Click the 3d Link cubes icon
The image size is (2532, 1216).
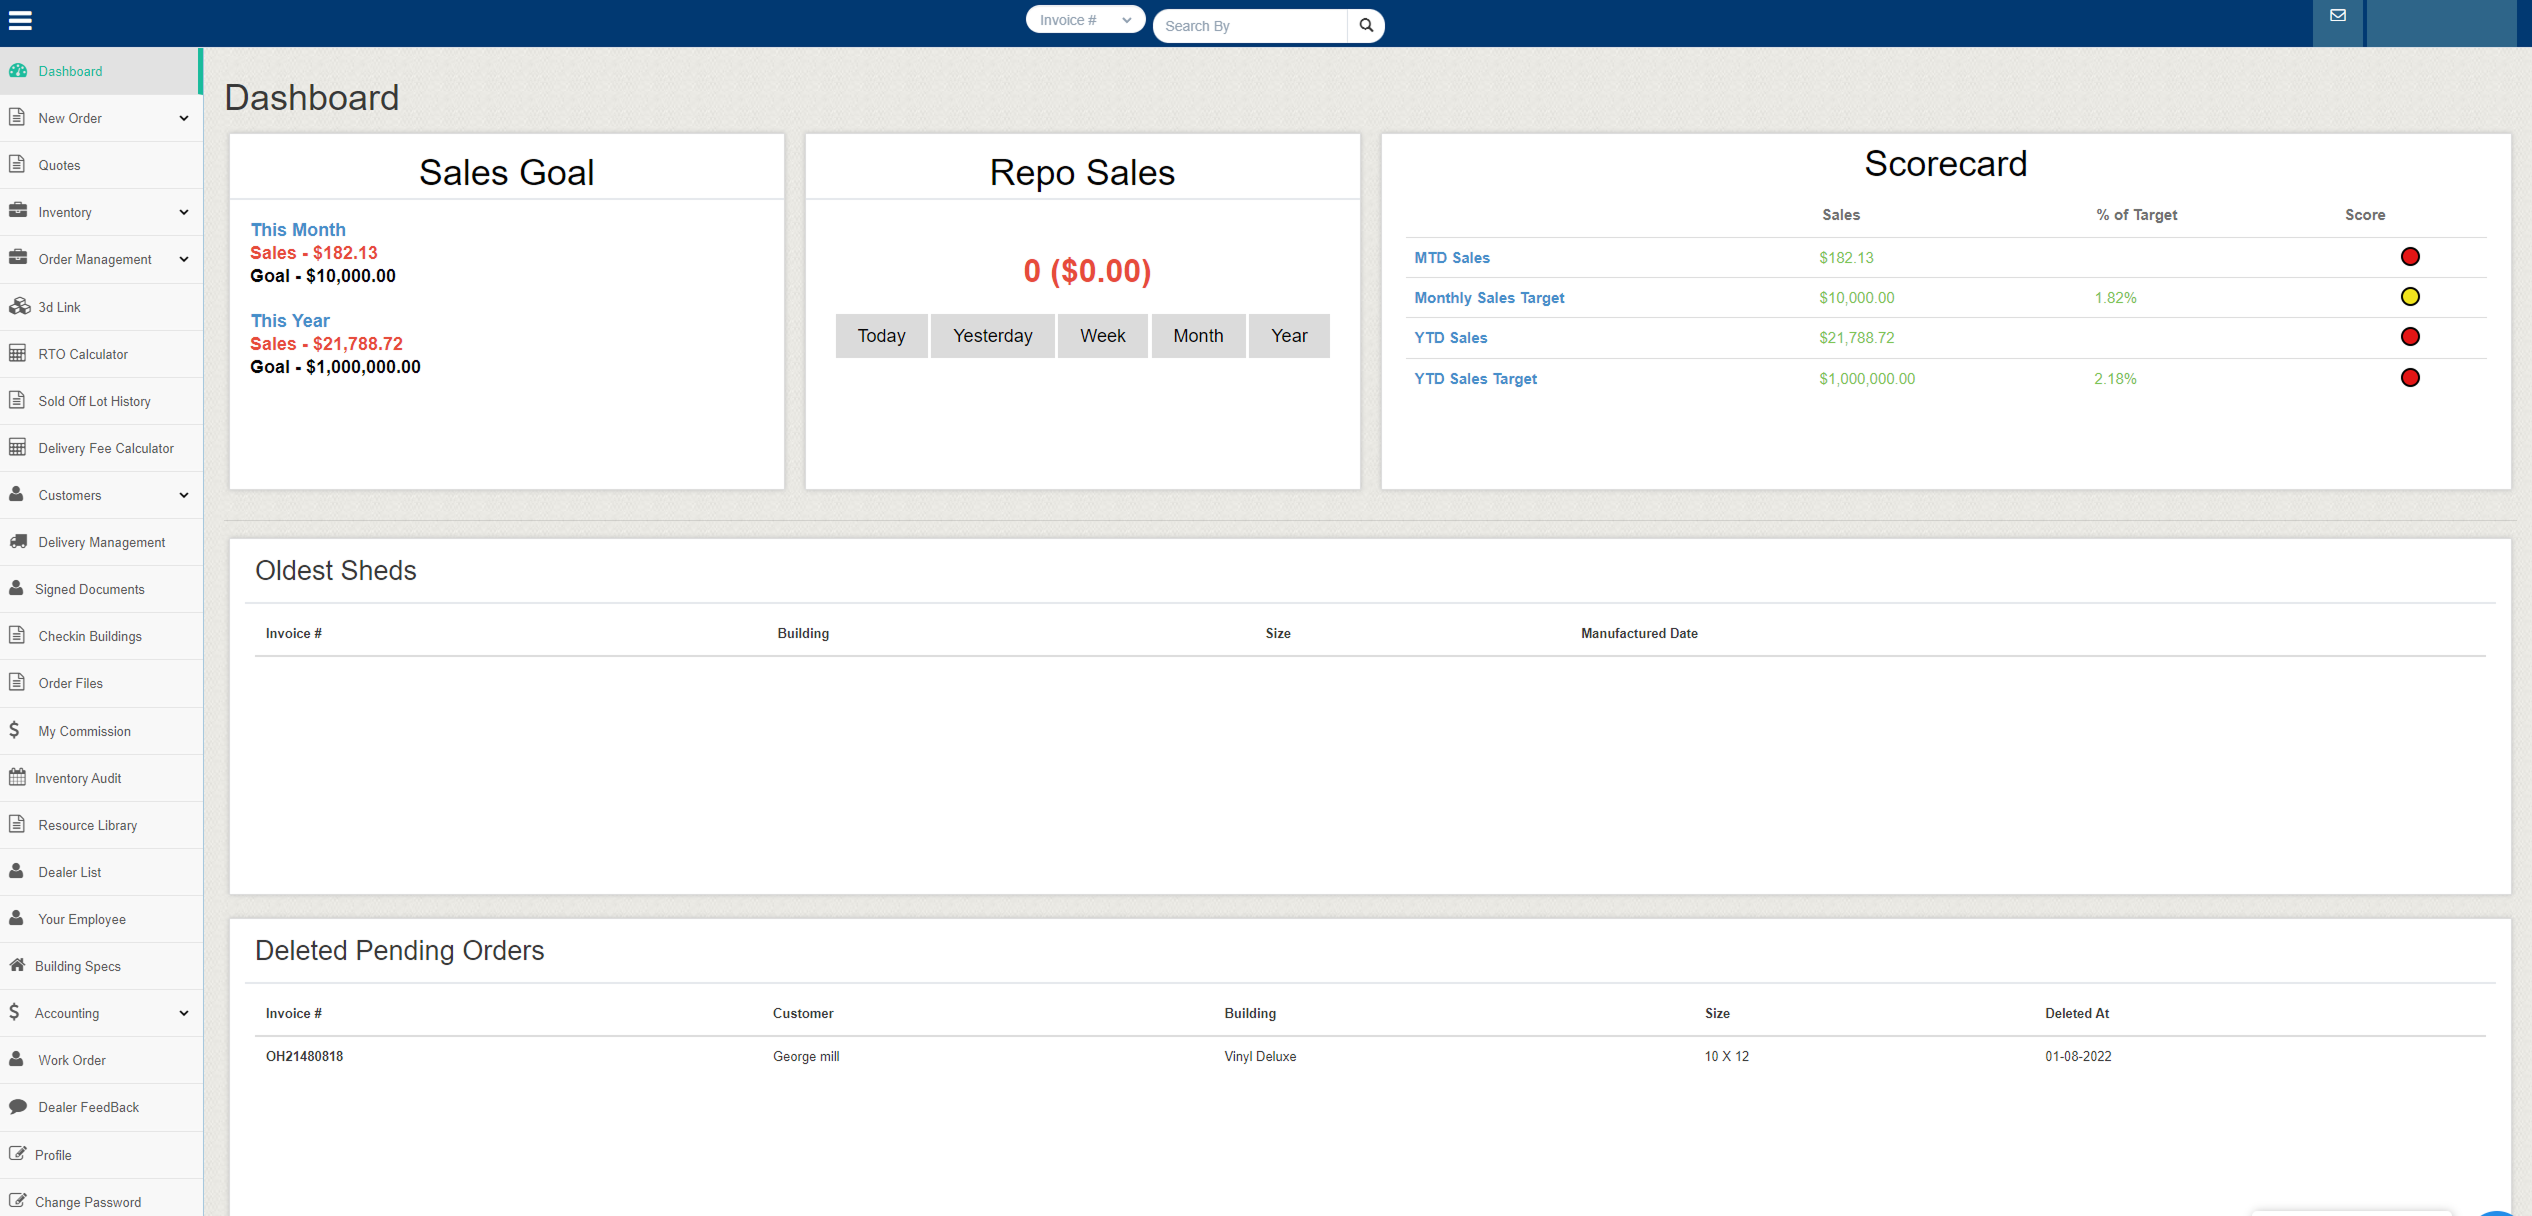coord(19,307)
